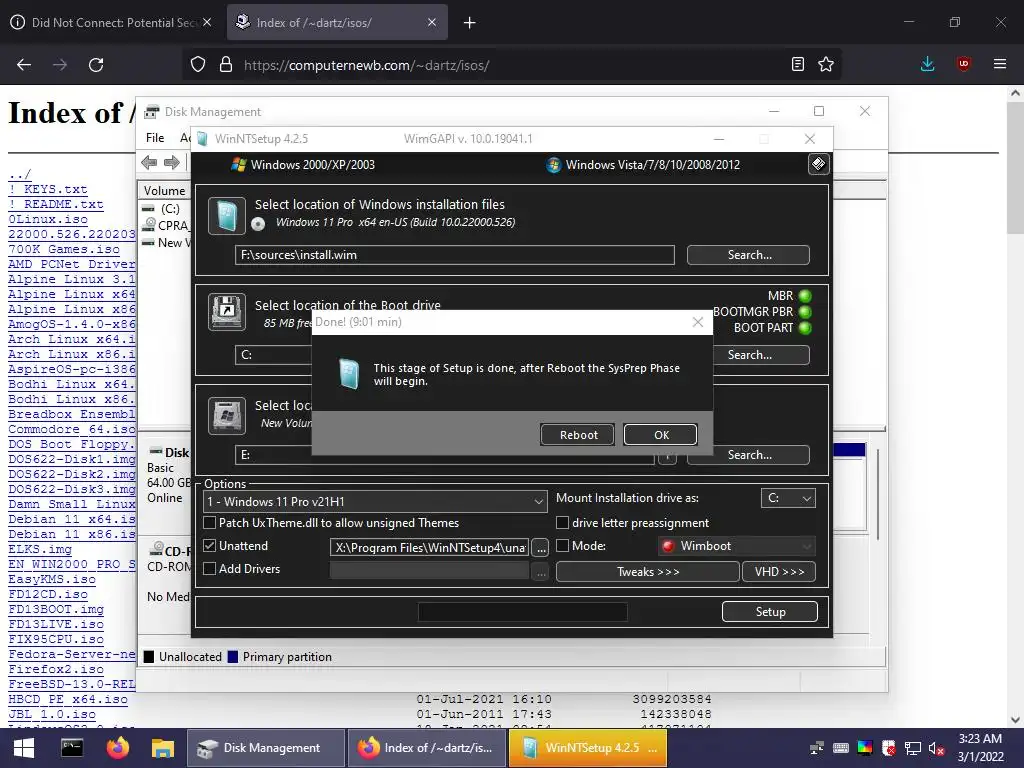Image resolution: width=1024 pixels, height=768 pixels.
Task: Open Firefox downloads panel
Action: (927, 64)
